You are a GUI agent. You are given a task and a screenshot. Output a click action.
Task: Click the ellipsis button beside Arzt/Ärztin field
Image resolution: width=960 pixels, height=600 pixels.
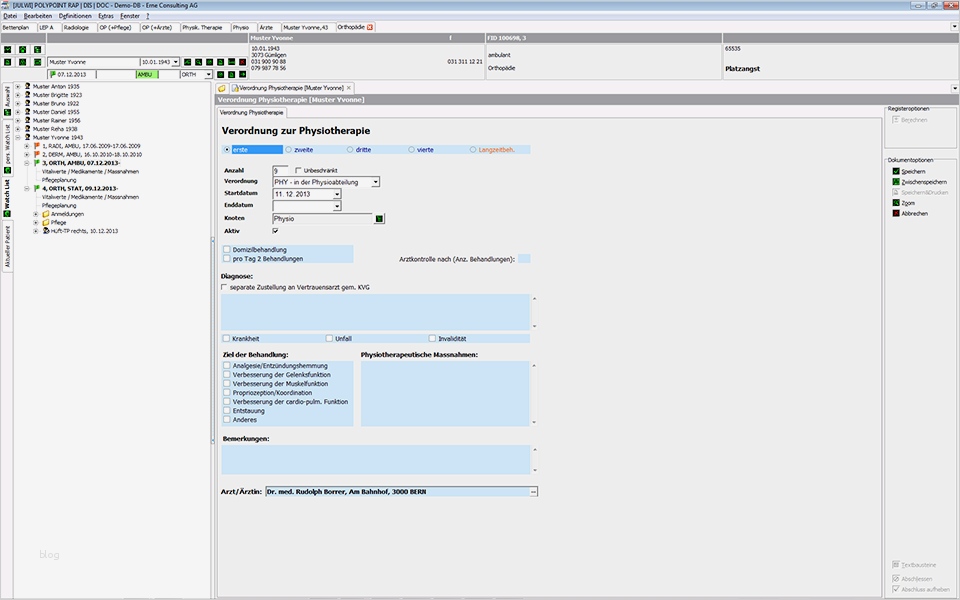[533, 492]
